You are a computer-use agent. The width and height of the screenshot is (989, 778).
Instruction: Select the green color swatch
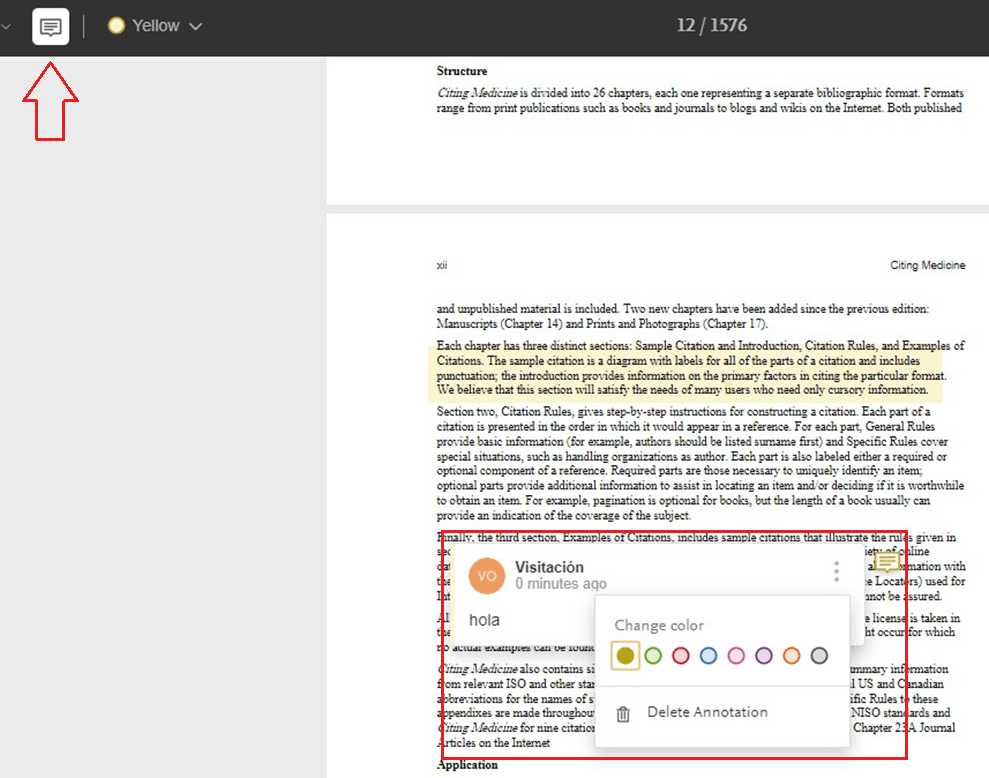653,656
